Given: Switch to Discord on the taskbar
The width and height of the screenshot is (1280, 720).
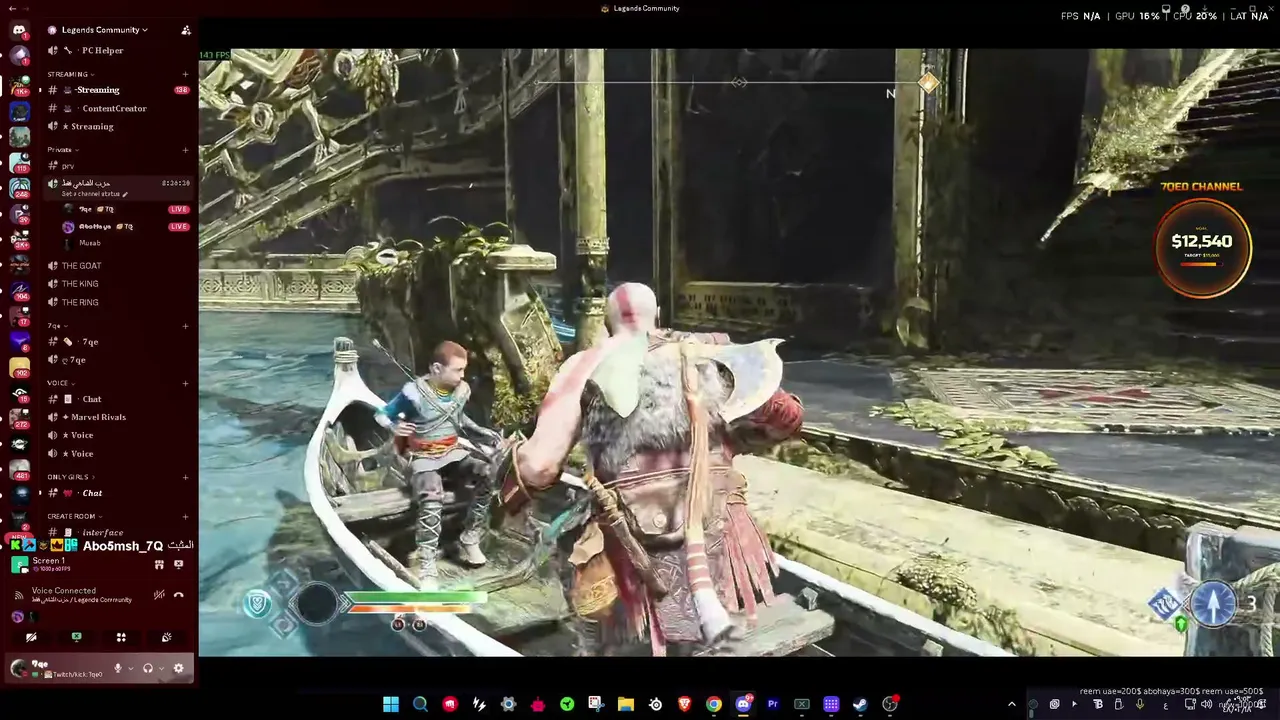Looking at the screenshot, I should (743, 704).
